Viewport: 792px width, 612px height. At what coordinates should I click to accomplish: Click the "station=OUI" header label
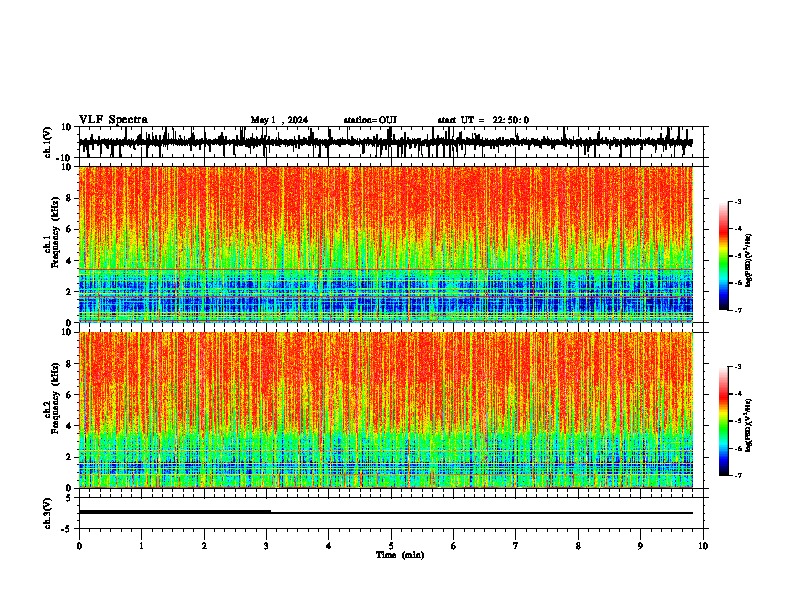tap(370, 120)
